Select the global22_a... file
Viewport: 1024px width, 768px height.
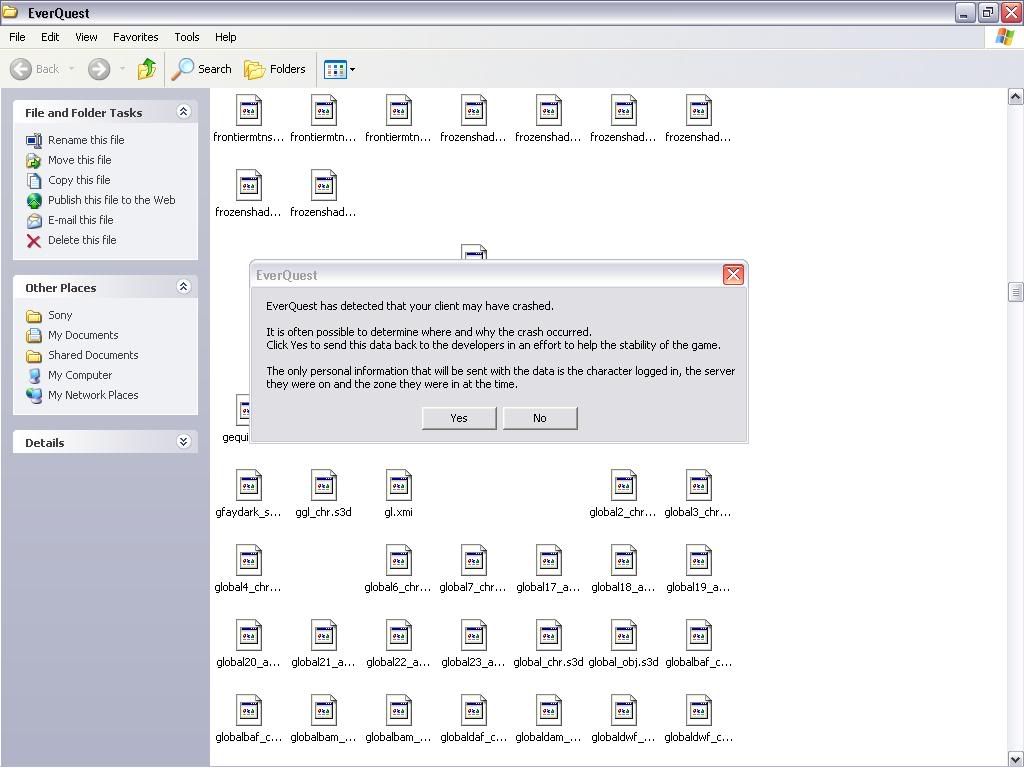(x=398, y=644)
